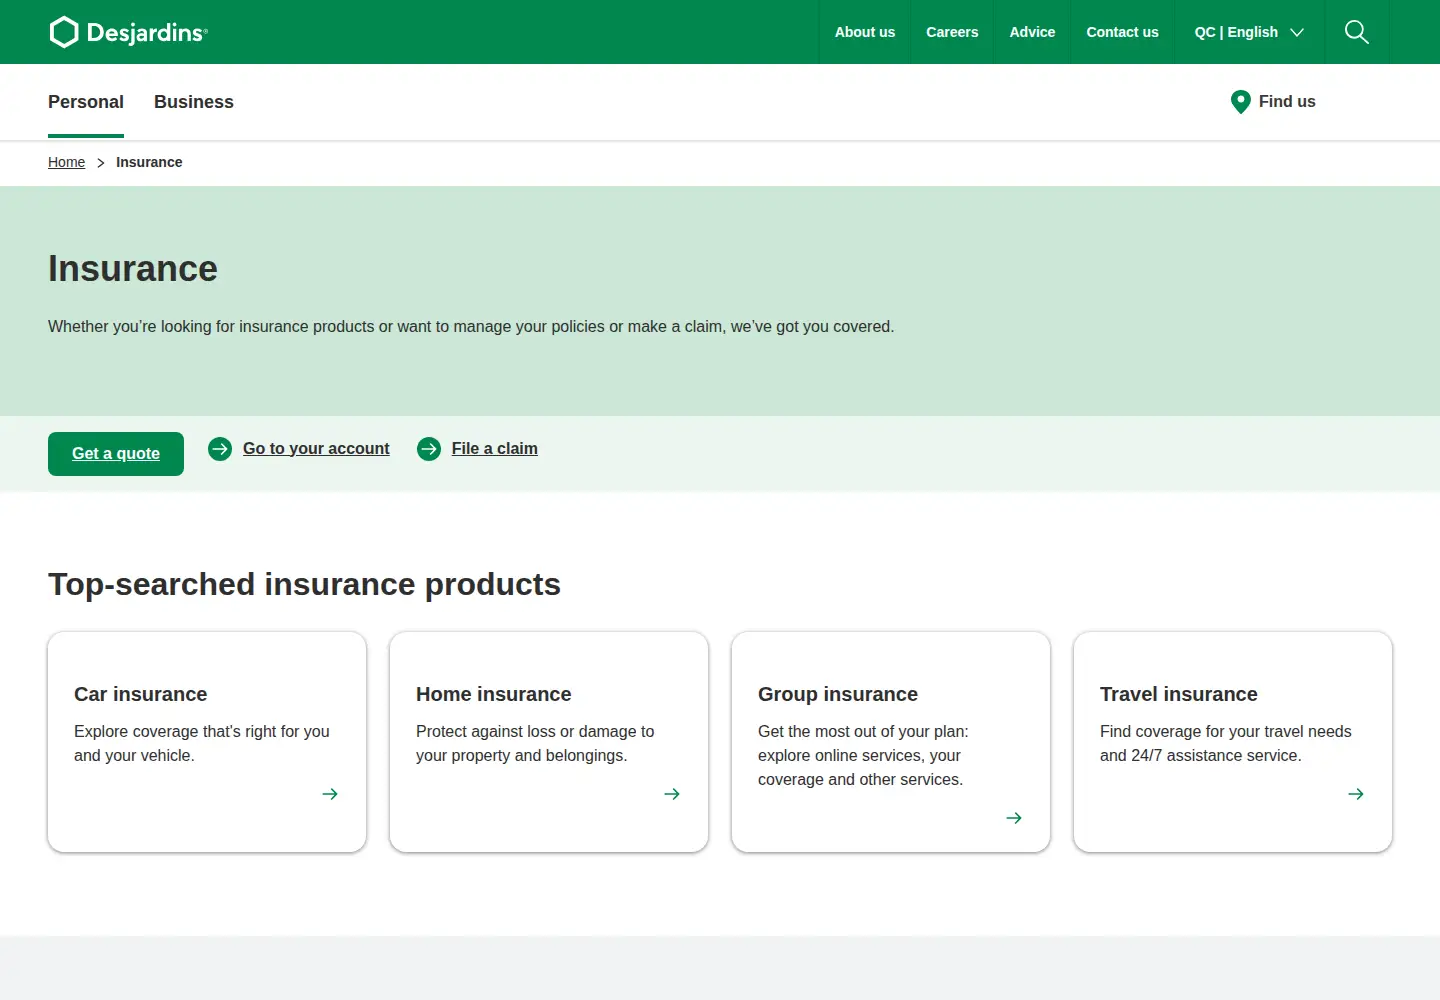Open the Car insurance card title

point(141,694)
